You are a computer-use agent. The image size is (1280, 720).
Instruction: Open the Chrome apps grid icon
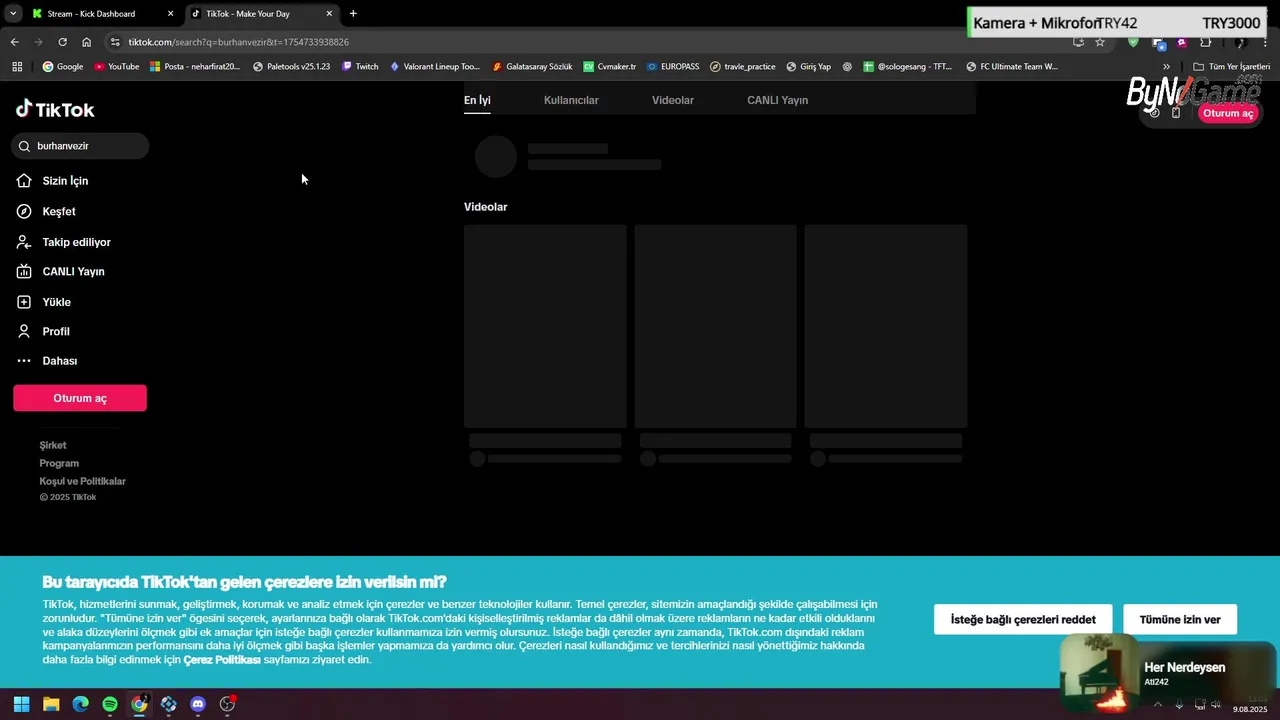(x=17, y=67)
